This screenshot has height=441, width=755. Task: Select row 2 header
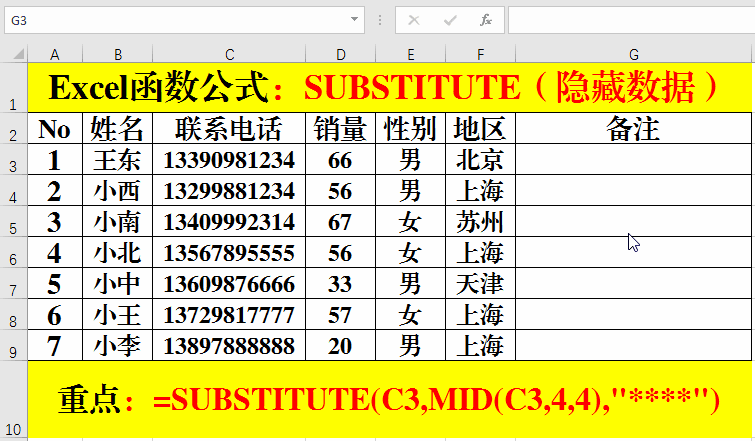[x=13, y=128]
